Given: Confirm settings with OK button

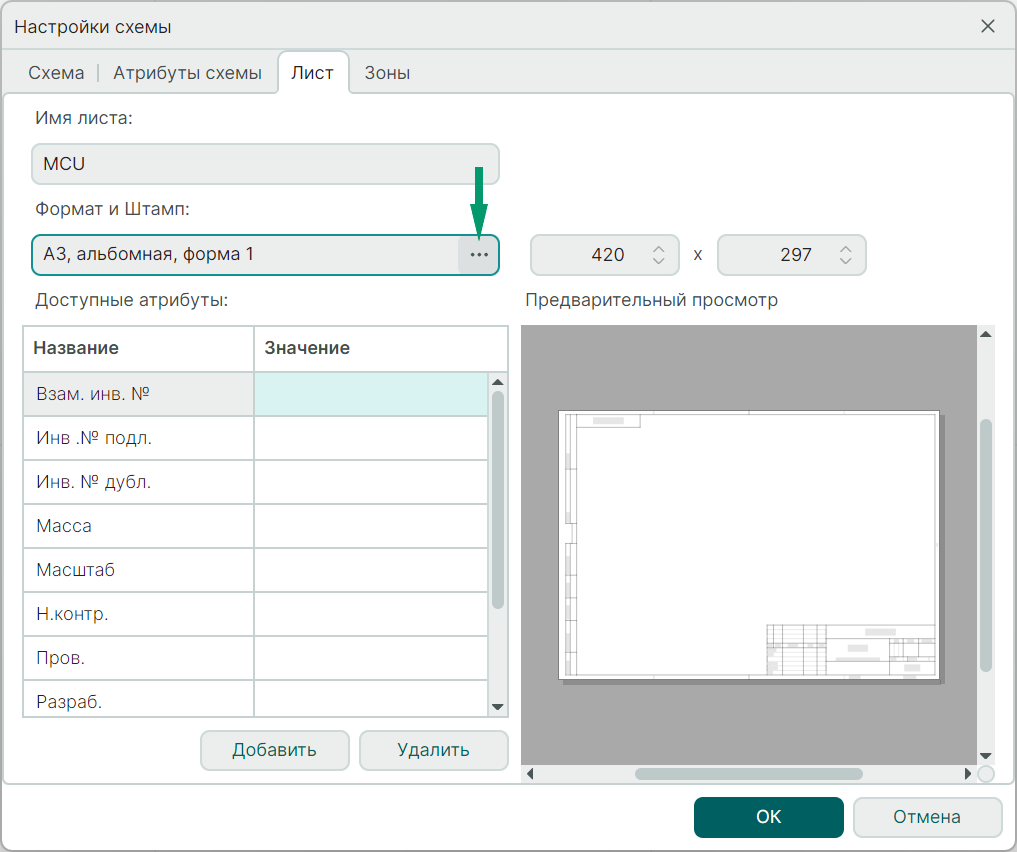Looking at the screenshot, I should pyautogui.click(x=768, y=817).
